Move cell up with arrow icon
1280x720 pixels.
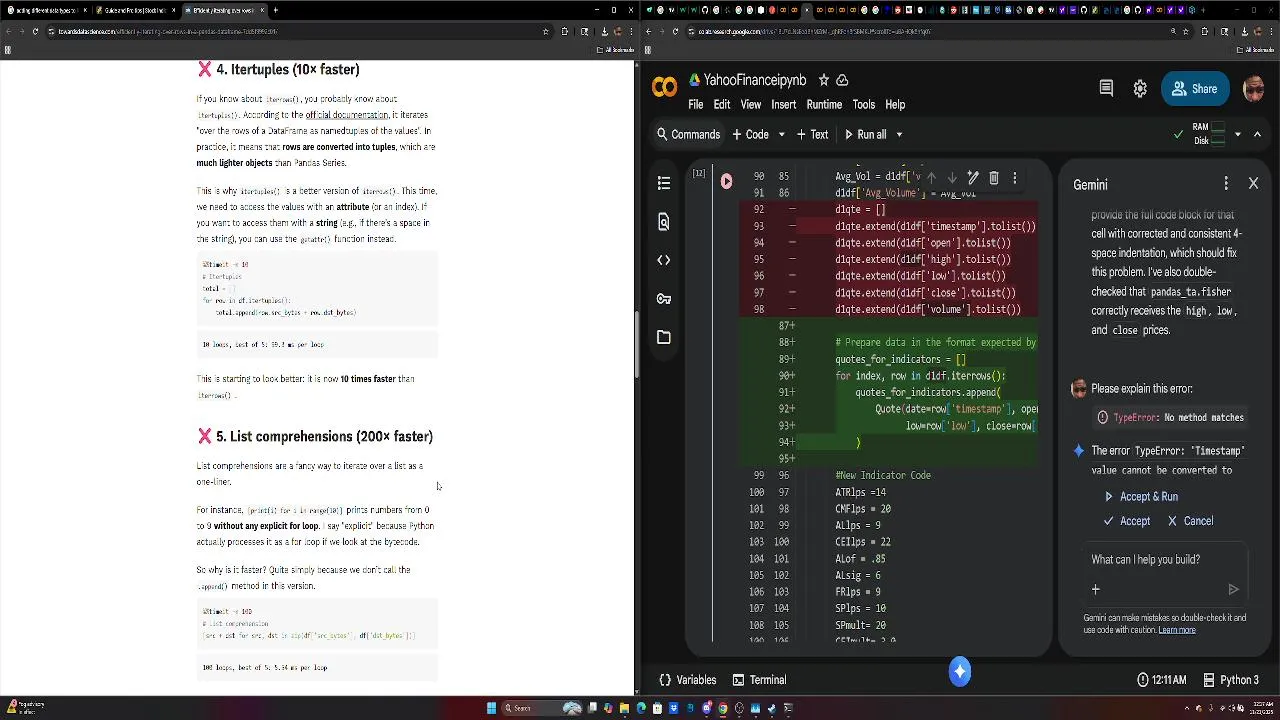[x=931, y=178]
